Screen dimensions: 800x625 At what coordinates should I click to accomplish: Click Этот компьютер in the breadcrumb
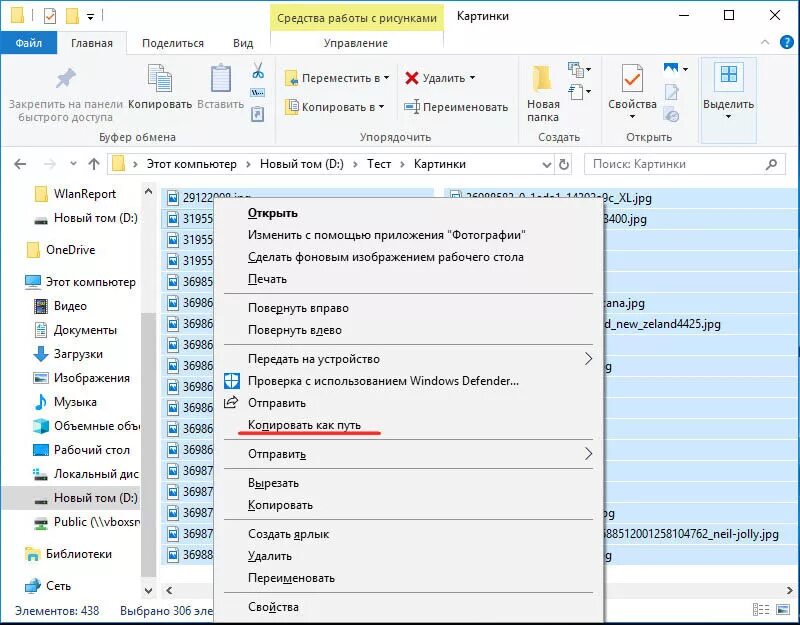[x=192, y=164]
